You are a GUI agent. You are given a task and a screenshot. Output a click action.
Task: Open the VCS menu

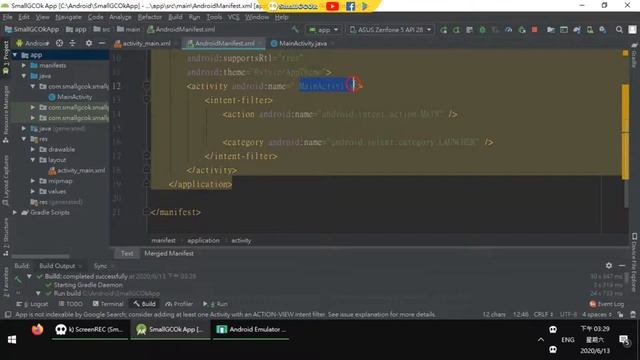(233, 17)
